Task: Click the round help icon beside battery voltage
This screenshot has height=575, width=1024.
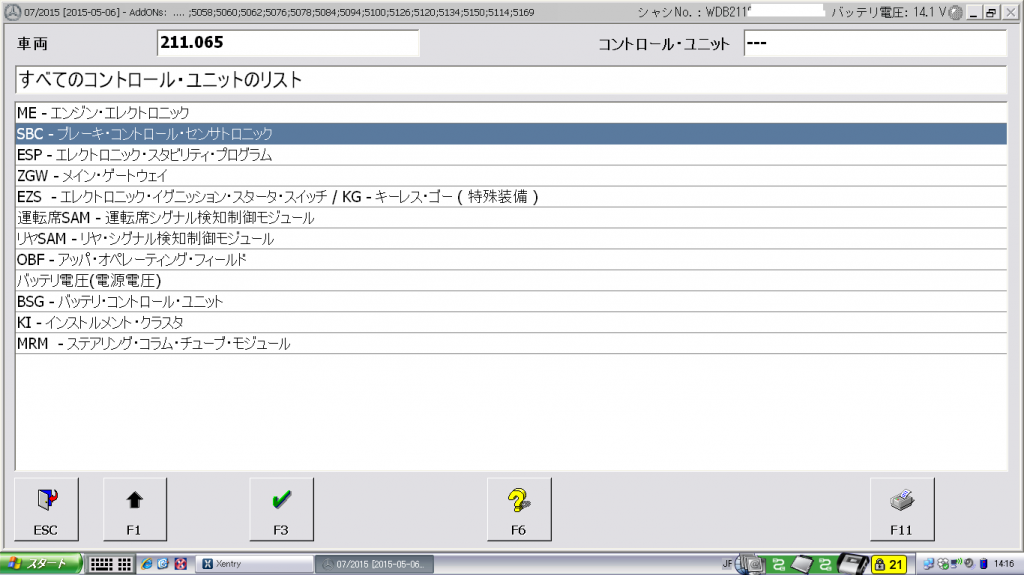Action: (955, 12)
